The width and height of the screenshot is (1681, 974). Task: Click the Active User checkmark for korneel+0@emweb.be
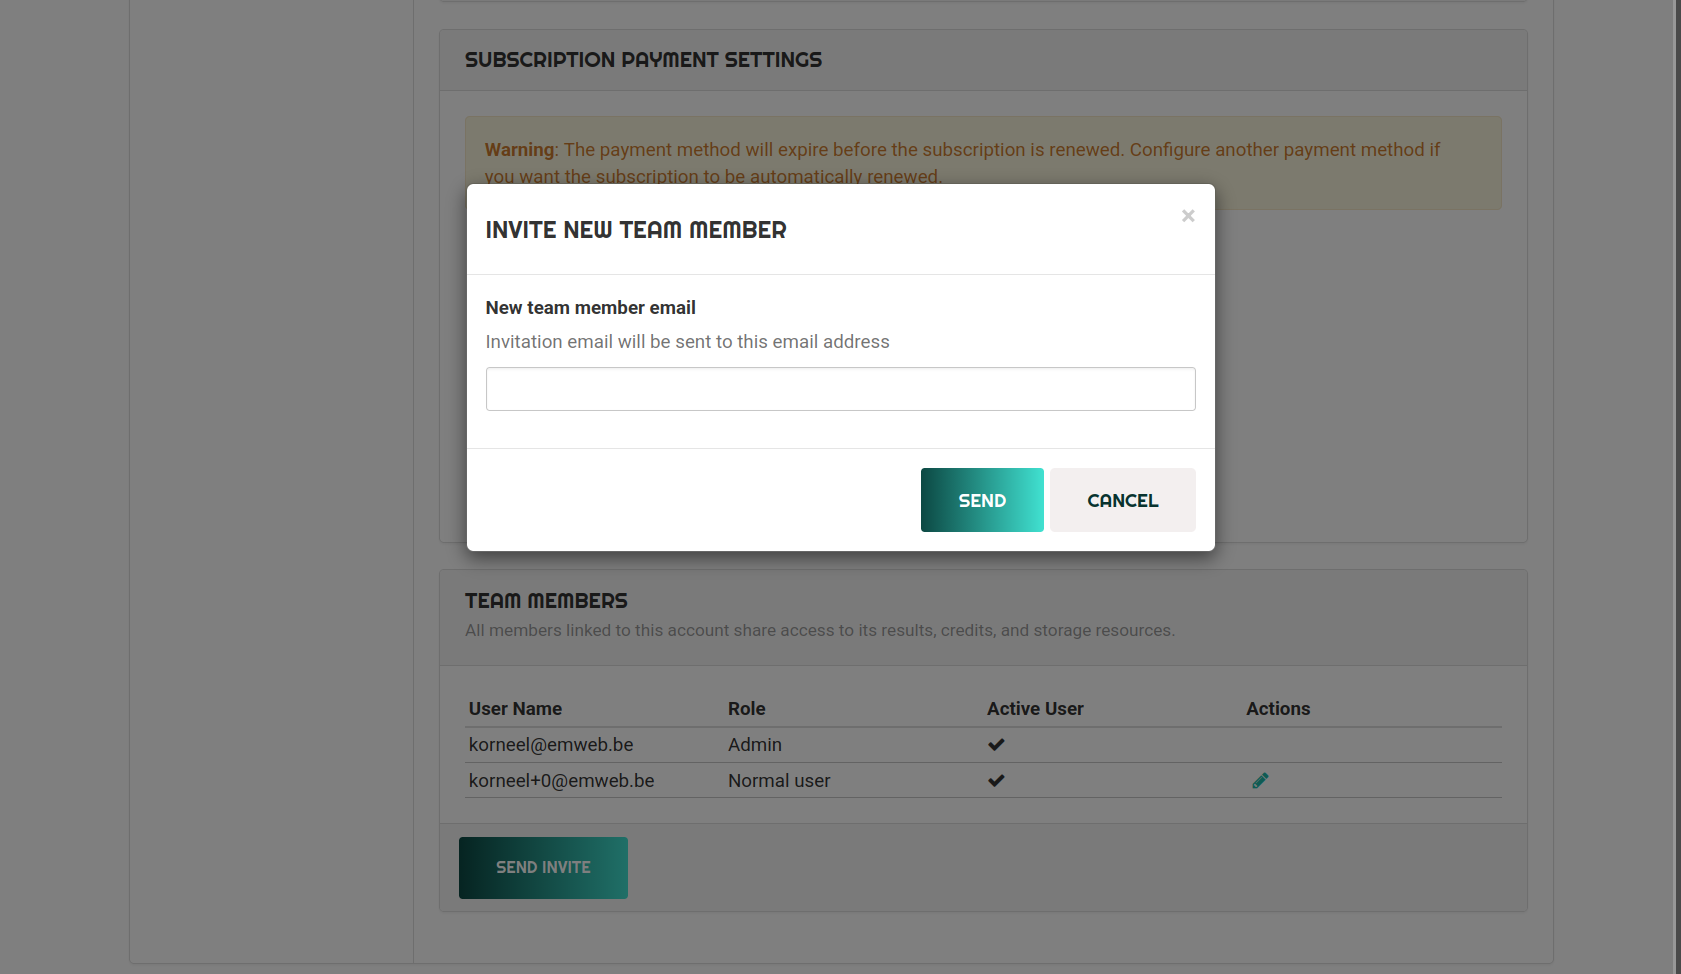(x=996, y=781)
